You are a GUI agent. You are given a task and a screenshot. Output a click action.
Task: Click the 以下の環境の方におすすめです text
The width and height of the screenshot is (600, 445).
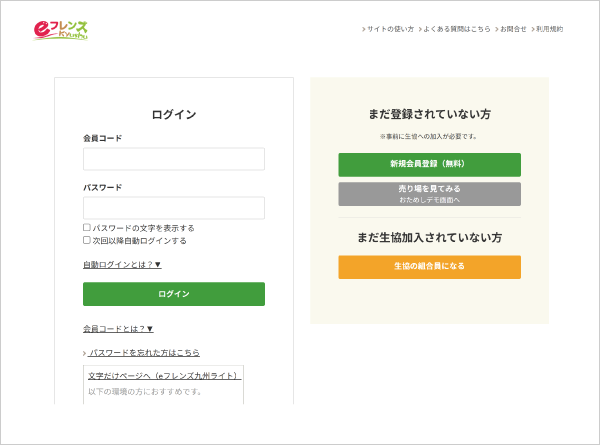pos(145,391)
